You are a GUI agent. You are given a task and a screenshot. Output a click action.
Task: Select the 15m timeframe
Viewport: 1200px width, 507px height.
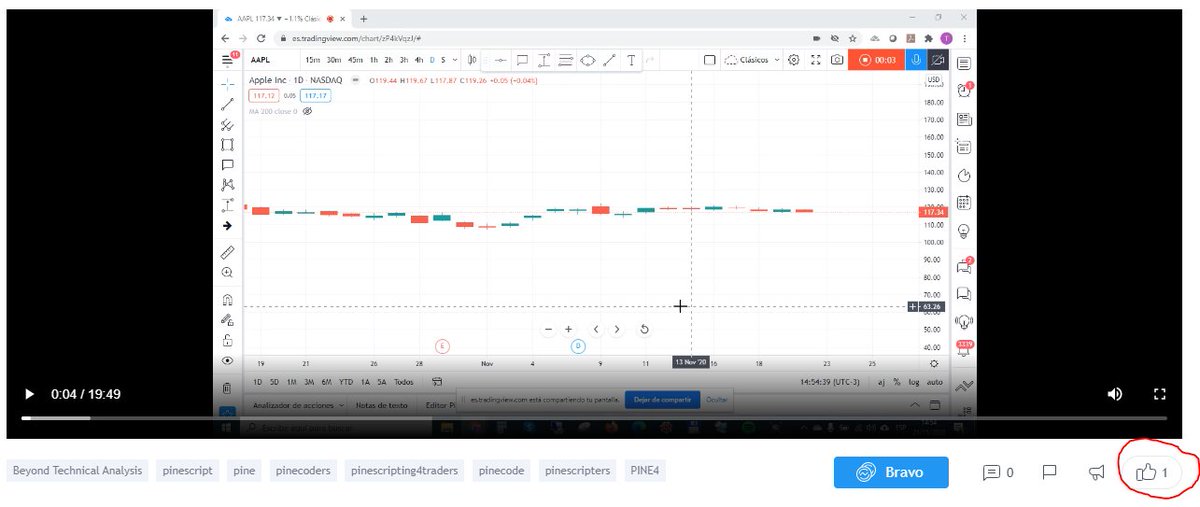314,59
